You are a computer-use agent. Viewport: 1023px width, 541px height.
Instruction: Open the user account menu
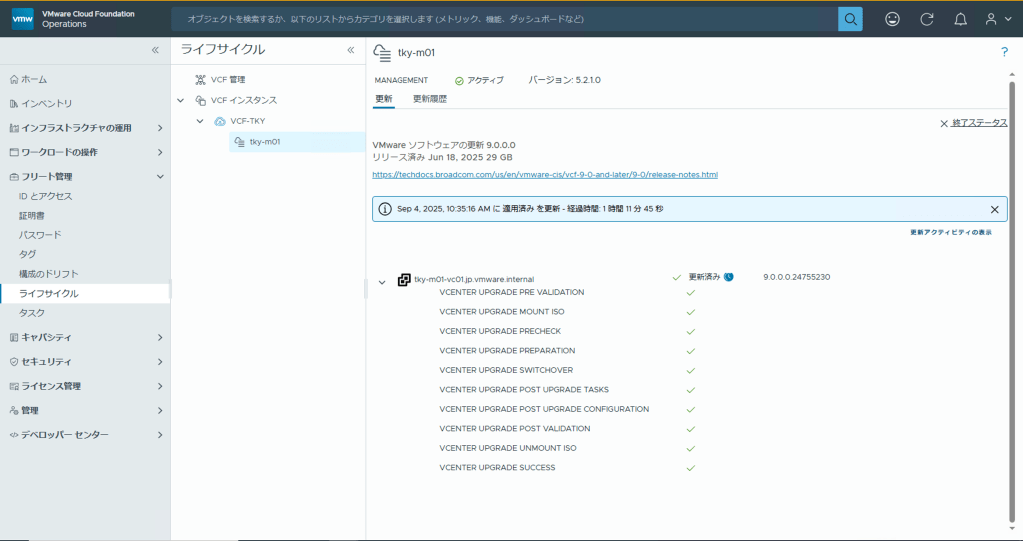[x=998, y=19]
